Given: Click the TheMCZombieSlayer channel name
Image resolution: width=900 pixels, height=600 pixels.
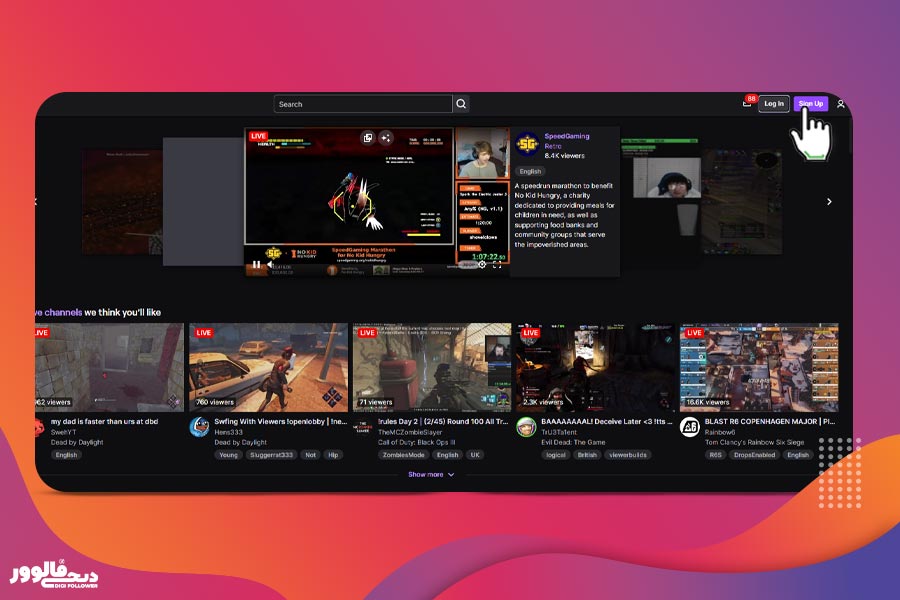Looking at the screenshot, I should click(x=410, y=432).
